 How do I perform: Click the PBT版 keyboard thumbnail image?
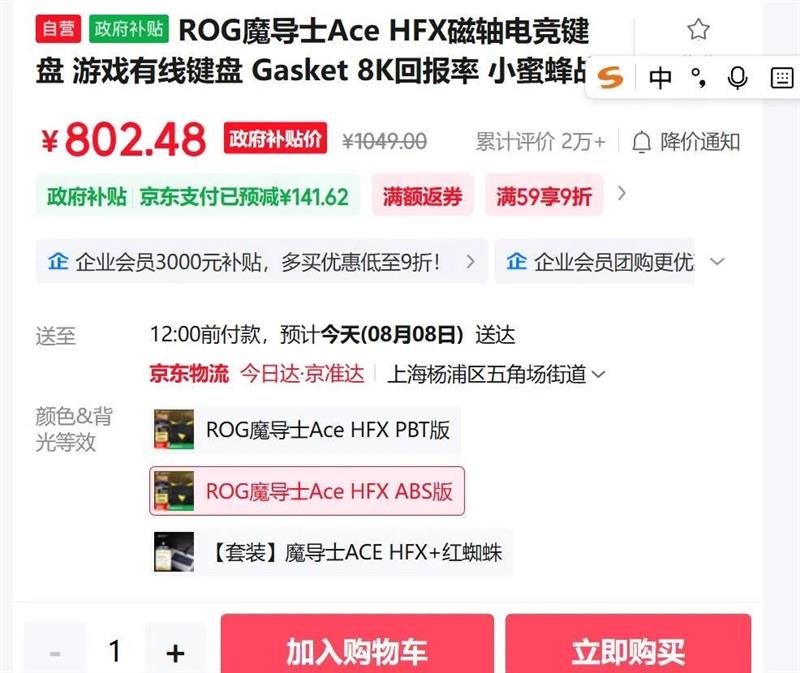click(173, 429)
